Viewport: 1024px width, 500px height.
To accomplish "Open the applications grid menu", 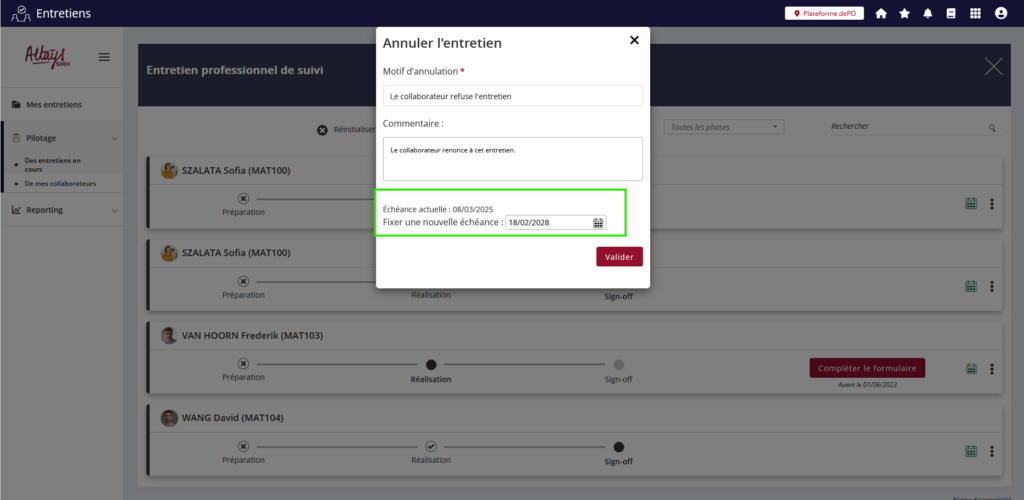I will [975, 14].
